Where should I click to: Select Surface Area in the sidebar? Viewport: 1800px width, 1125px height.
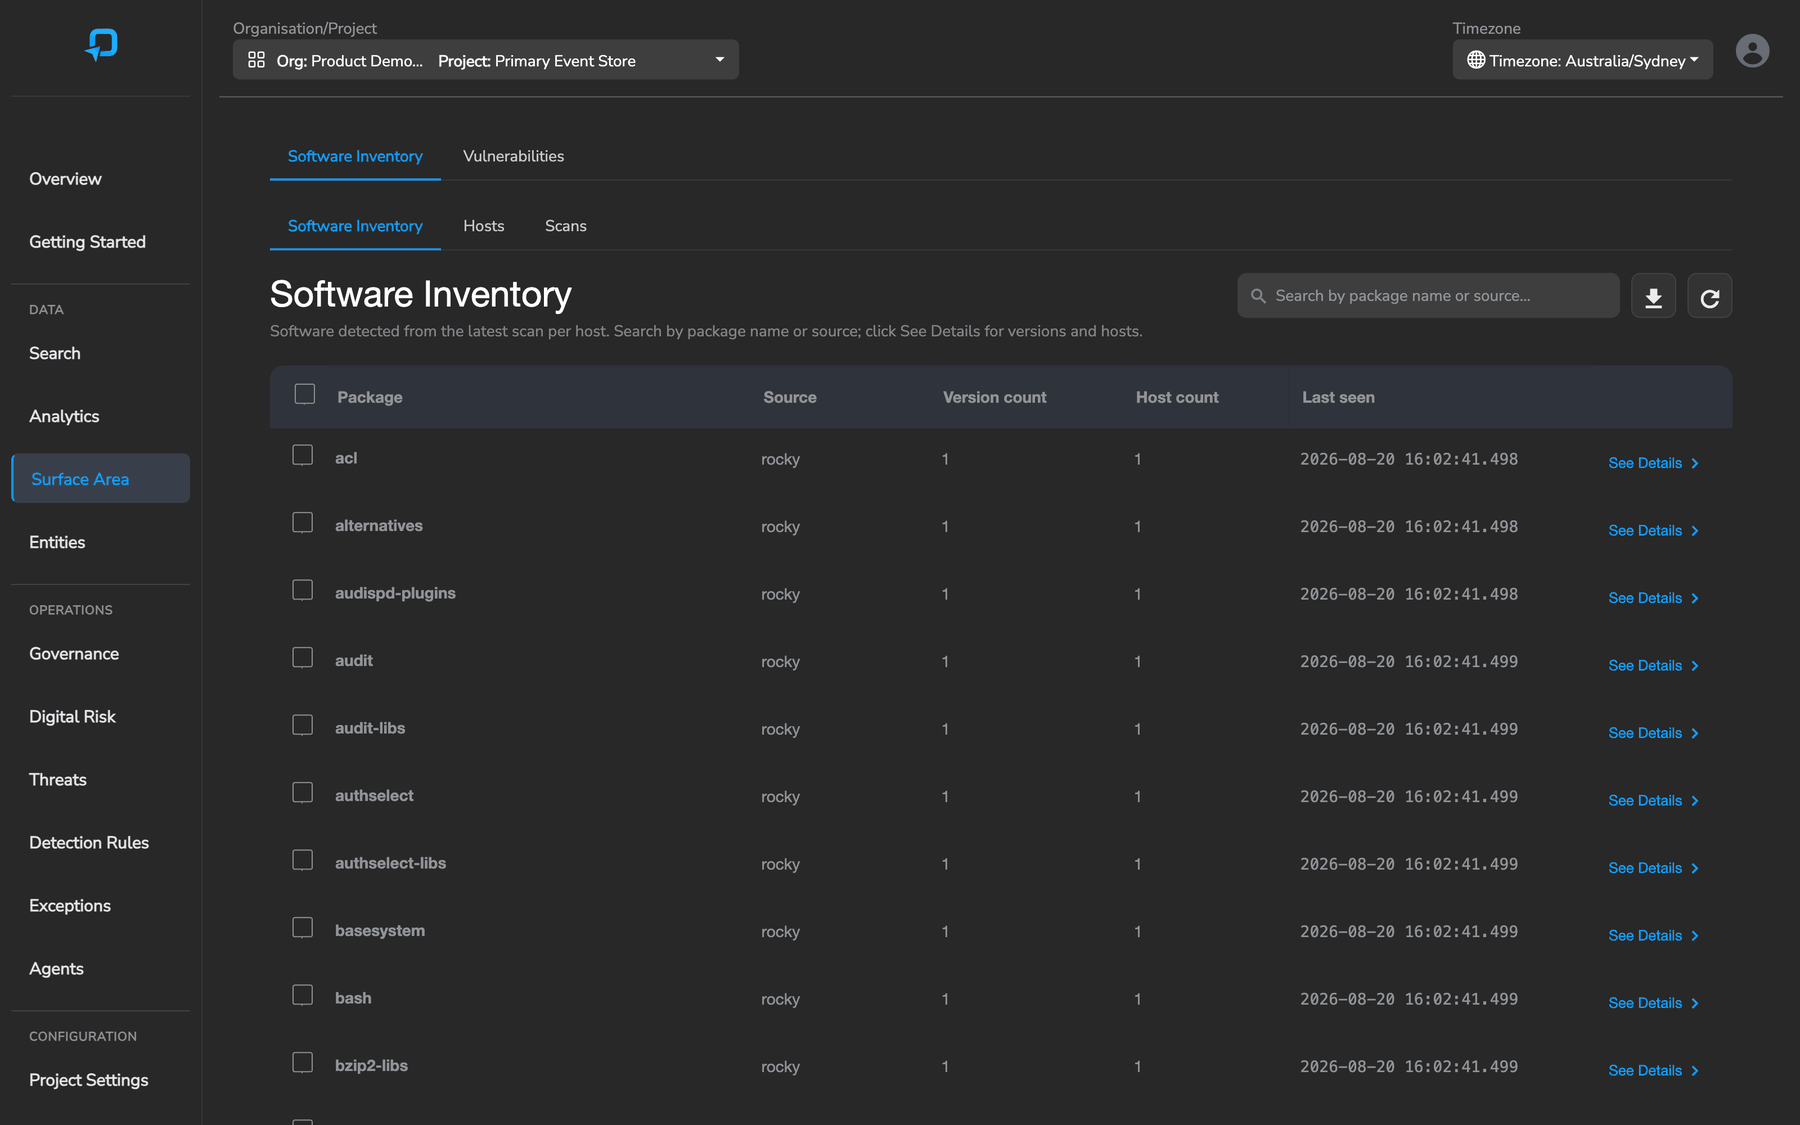pyautogui.click(x=101, y=479)
